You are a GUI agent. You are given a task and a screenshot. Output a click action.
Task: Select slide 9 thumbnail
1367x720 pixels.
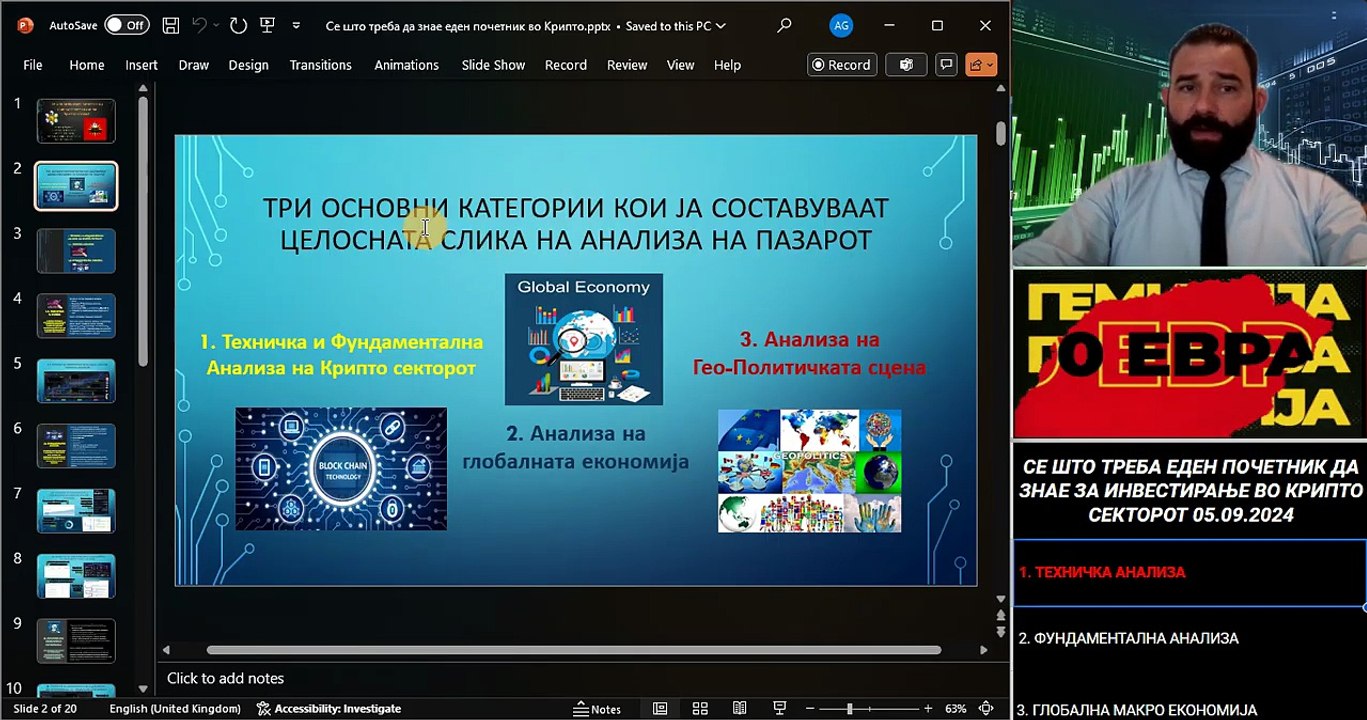(x=76, y=641)
